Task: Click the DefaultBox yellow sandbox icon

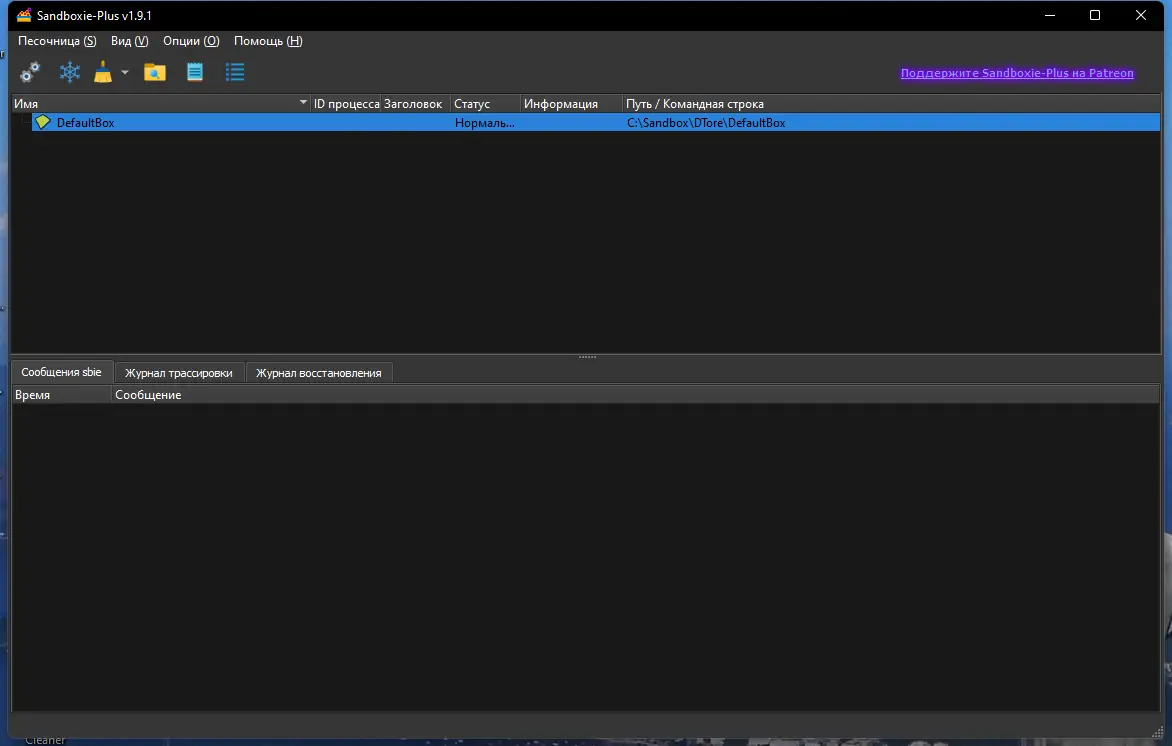Action: tap(43, 122)
